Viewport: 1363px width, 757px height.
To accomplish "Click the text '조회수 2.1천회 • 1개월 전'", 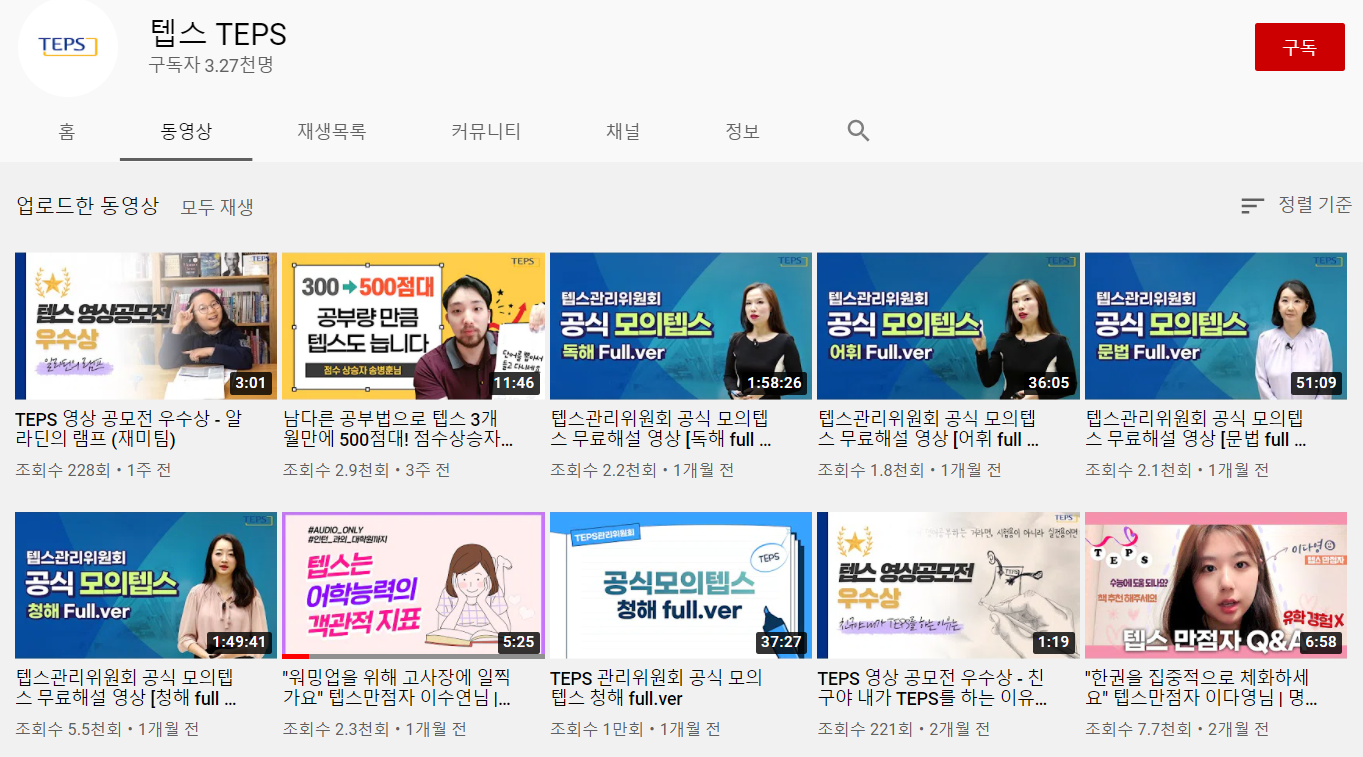I will tap(1177, 470).
